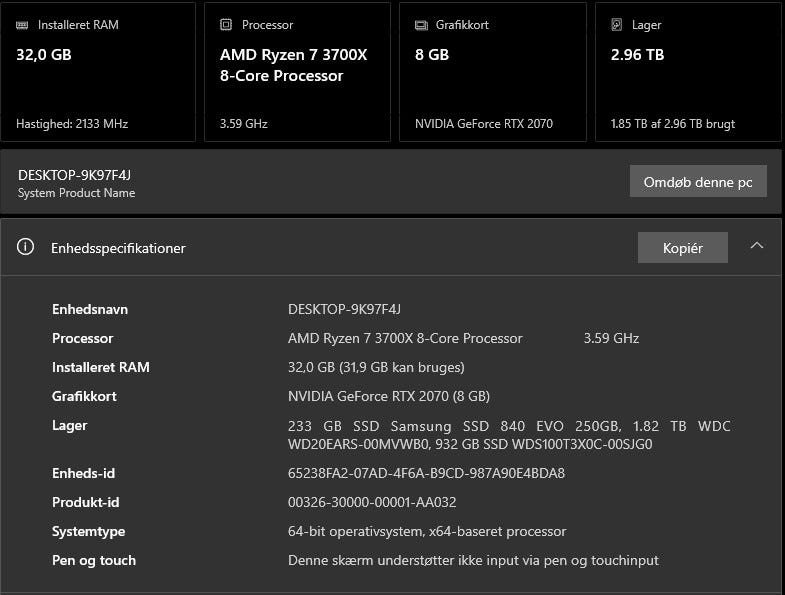Click the Grafikkort card icon
Viewport: 785px width, 595px height.
click(422, 25)
